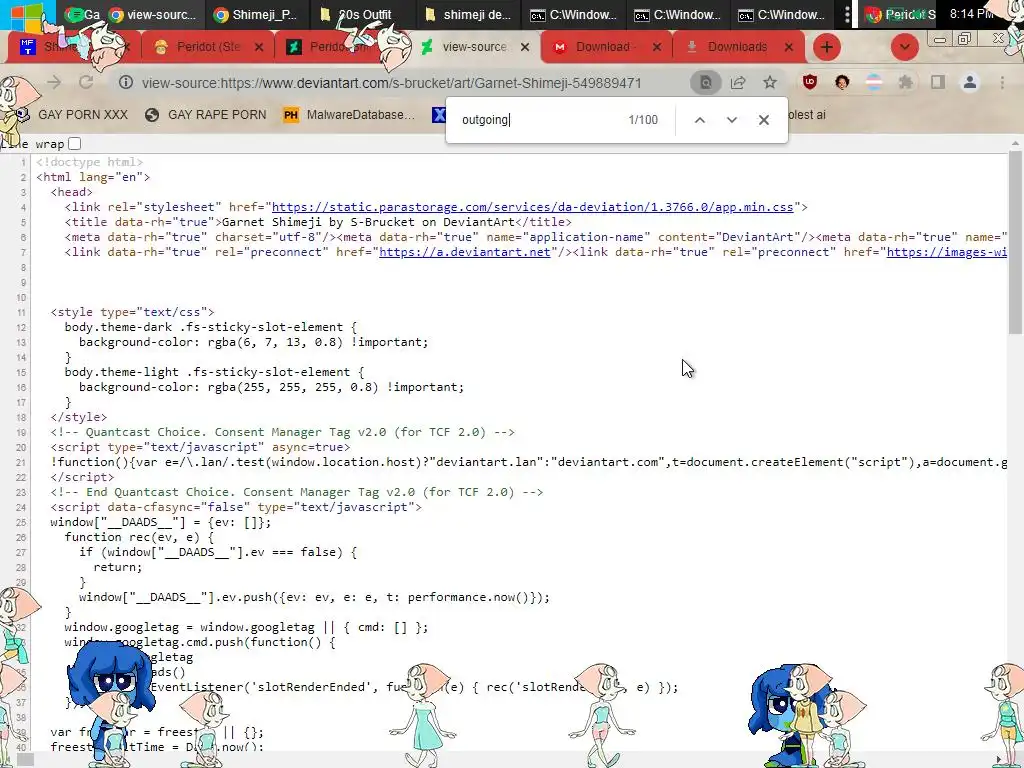Viewport: 1024px width, 768px height.
Task: Click the 'return;' line of source
Action: coord(118,567)
